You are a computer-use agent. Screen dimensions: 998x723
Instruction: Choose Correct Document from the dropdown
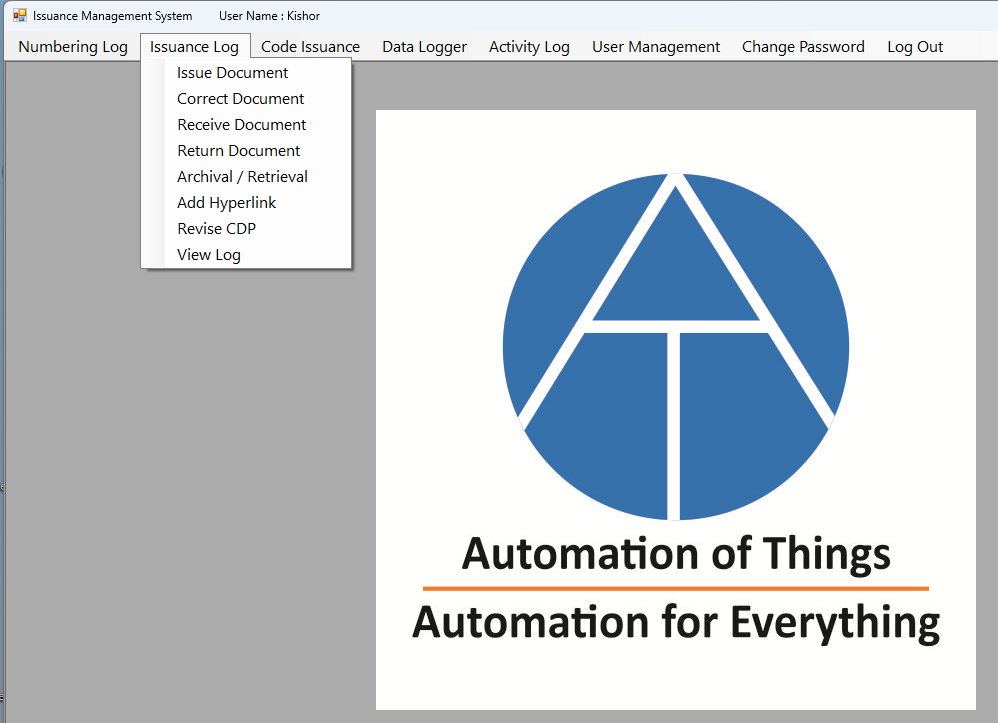(246, 99)
